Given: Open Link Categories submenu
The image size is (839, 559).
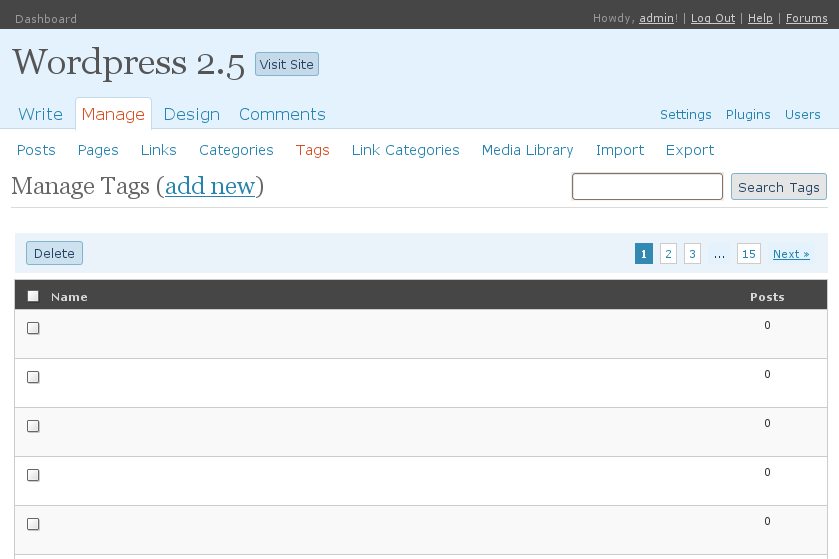Looking at the screenshot, I should [x=405, y=150].
